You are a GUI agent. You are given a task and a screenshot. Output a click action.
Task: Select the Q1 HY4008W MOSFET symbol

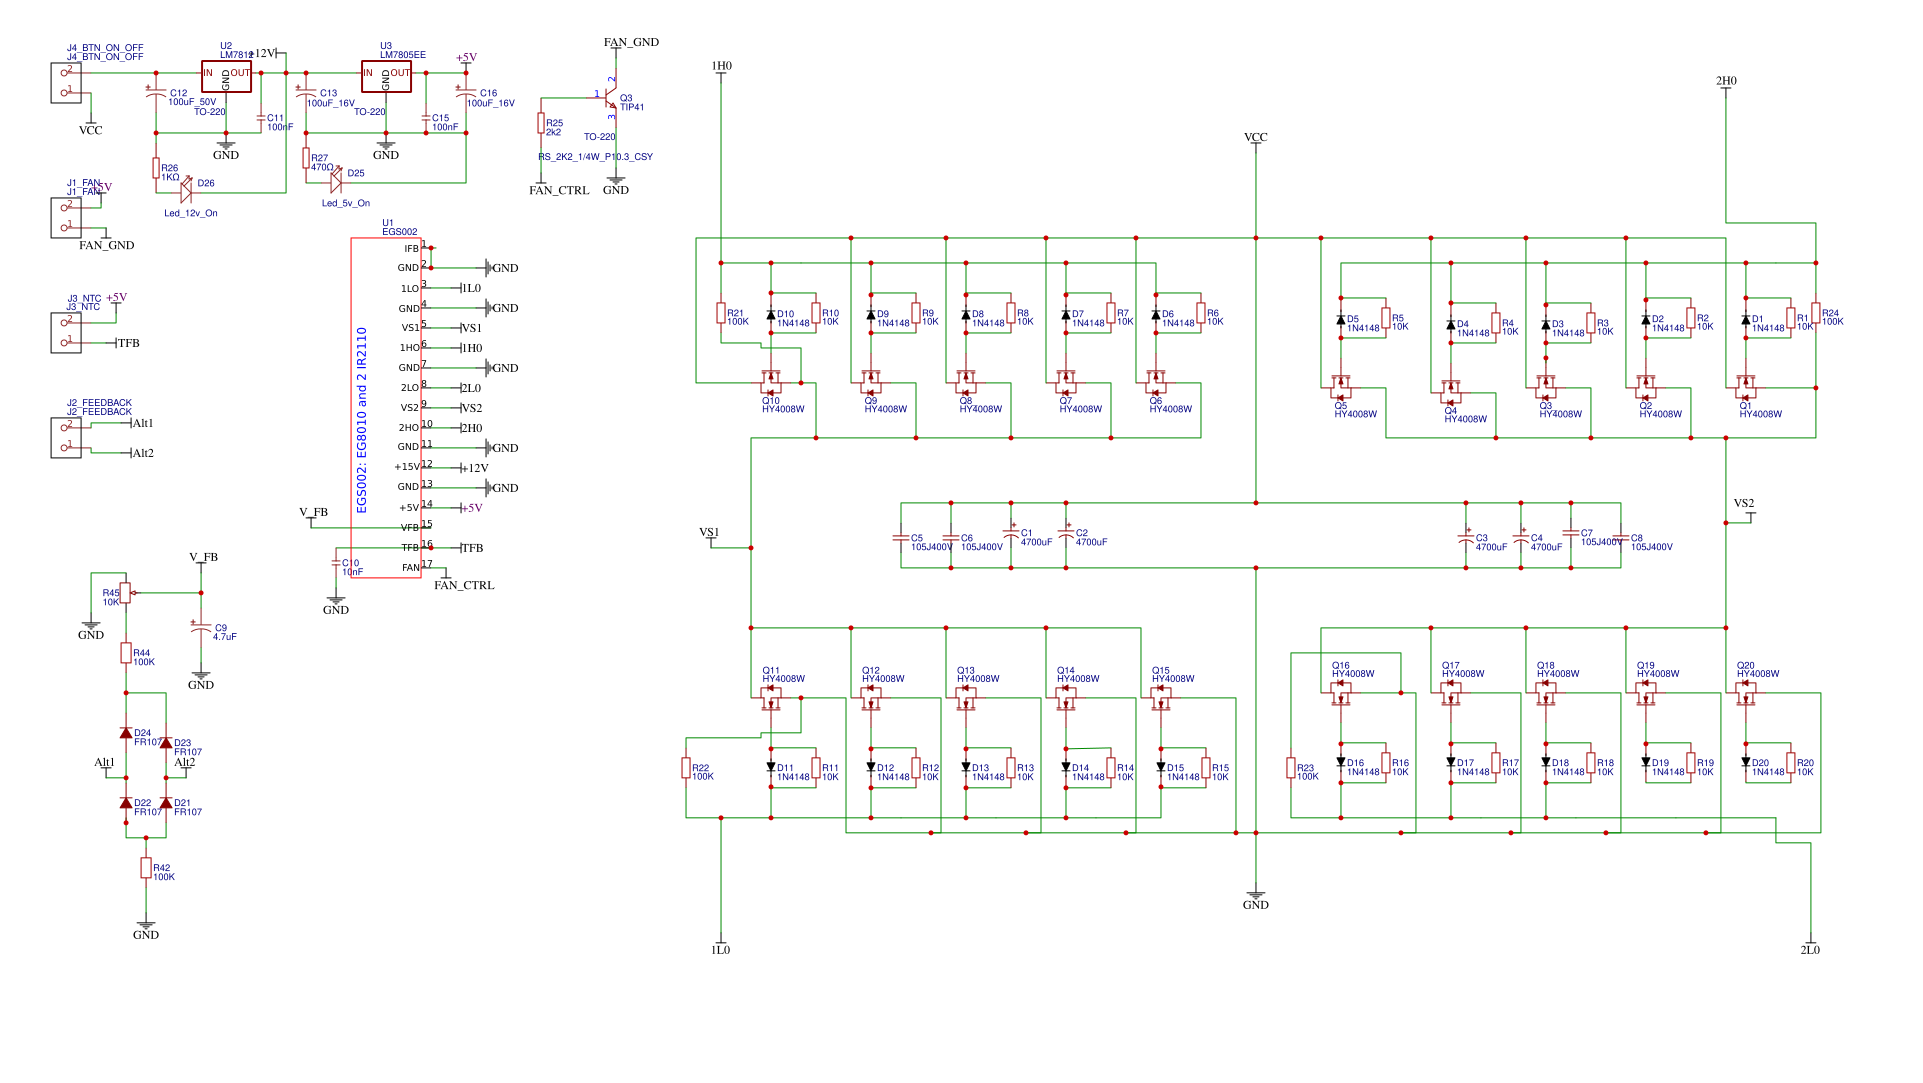pyautogui.click(x=1746, y=387)
